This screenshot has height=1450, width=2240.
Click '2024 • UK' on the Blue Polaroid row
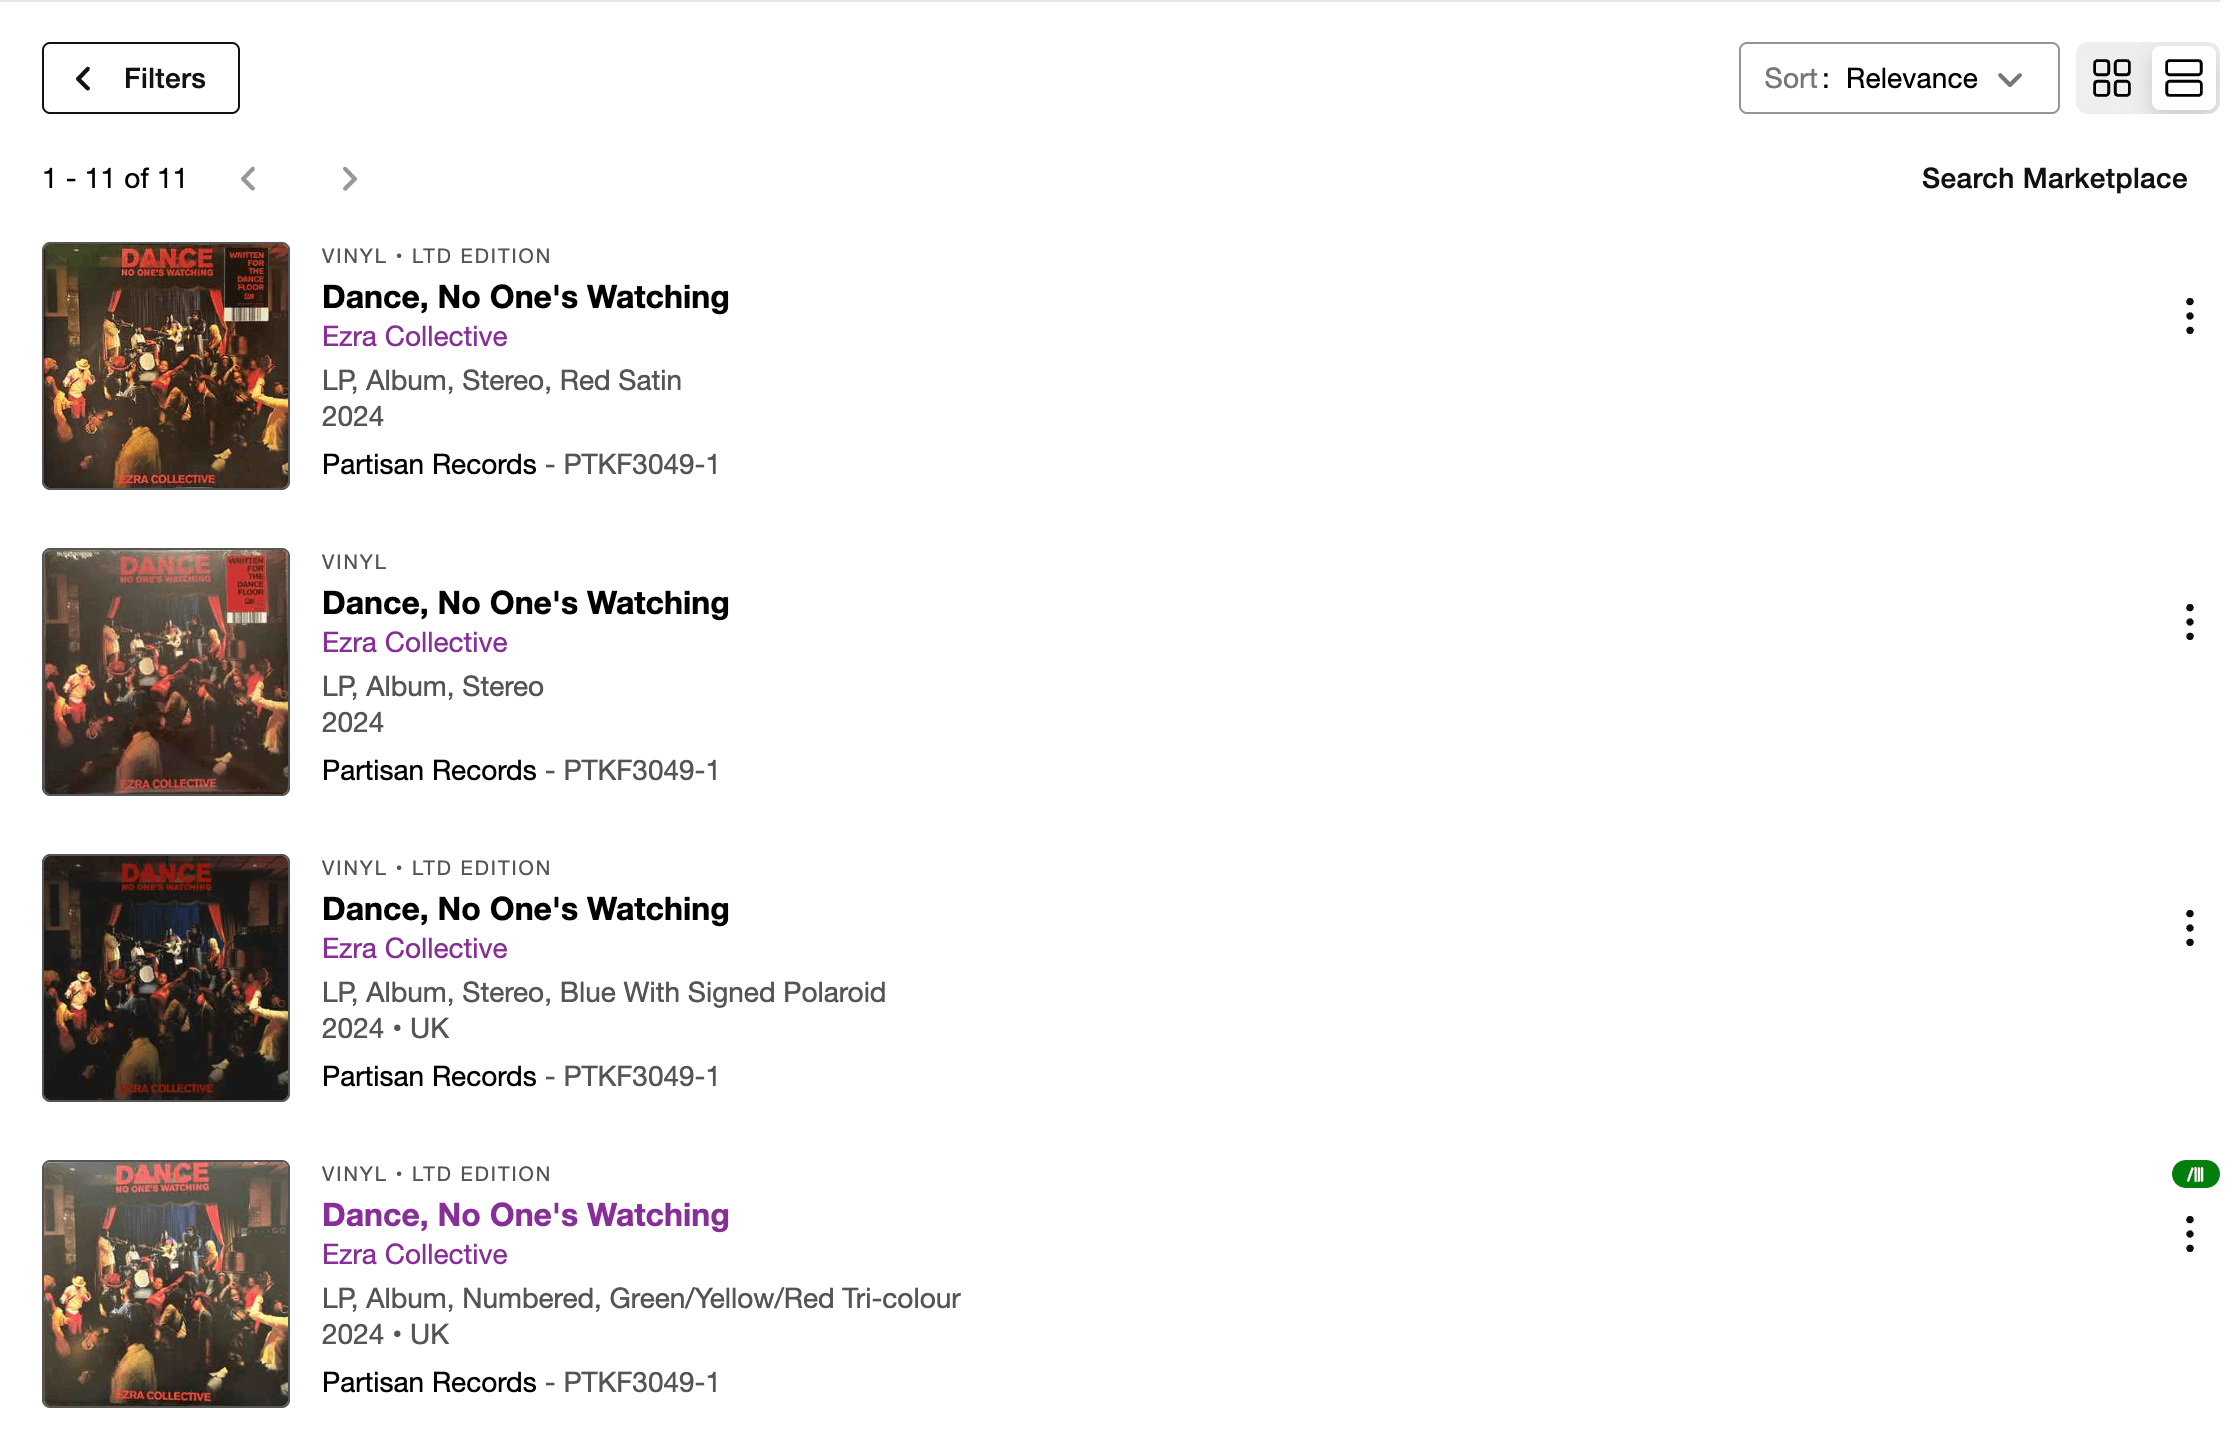[x=385, y=1029]
